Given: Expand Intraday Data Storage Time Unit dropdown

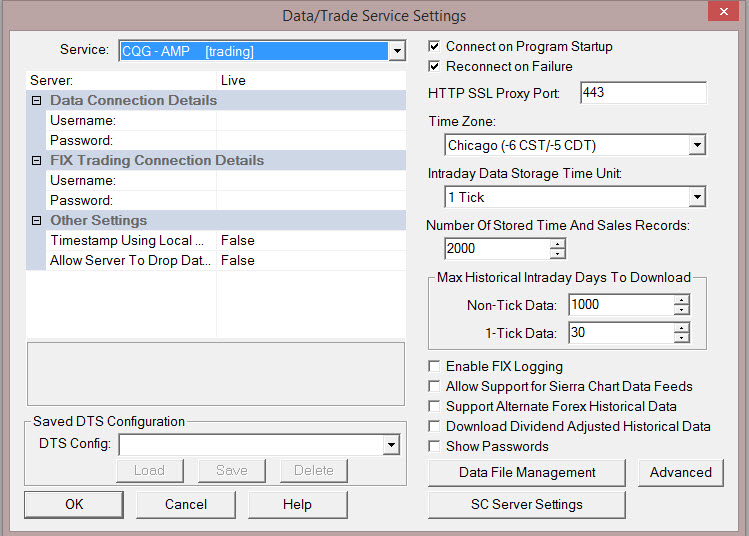Looking at the screenshot, I should click(x=697, y=198).
